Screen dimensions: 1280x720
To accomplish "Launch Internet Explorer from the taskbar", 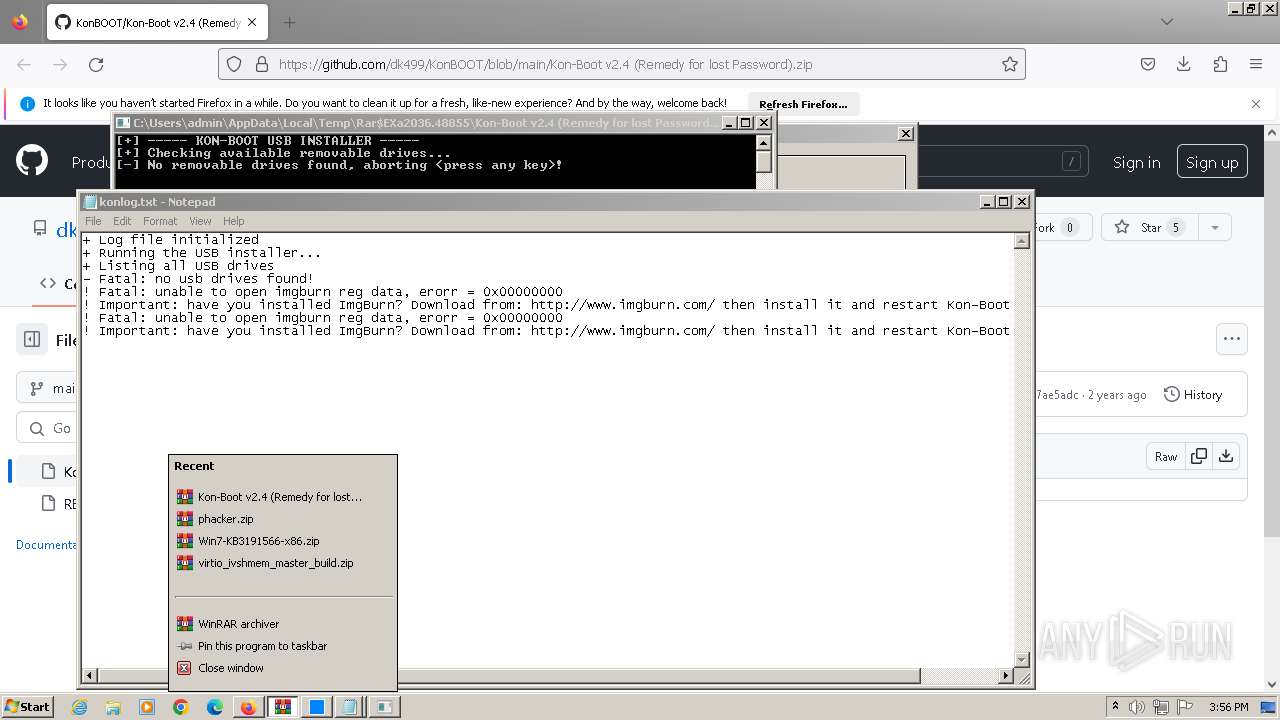I will (80, 707).
